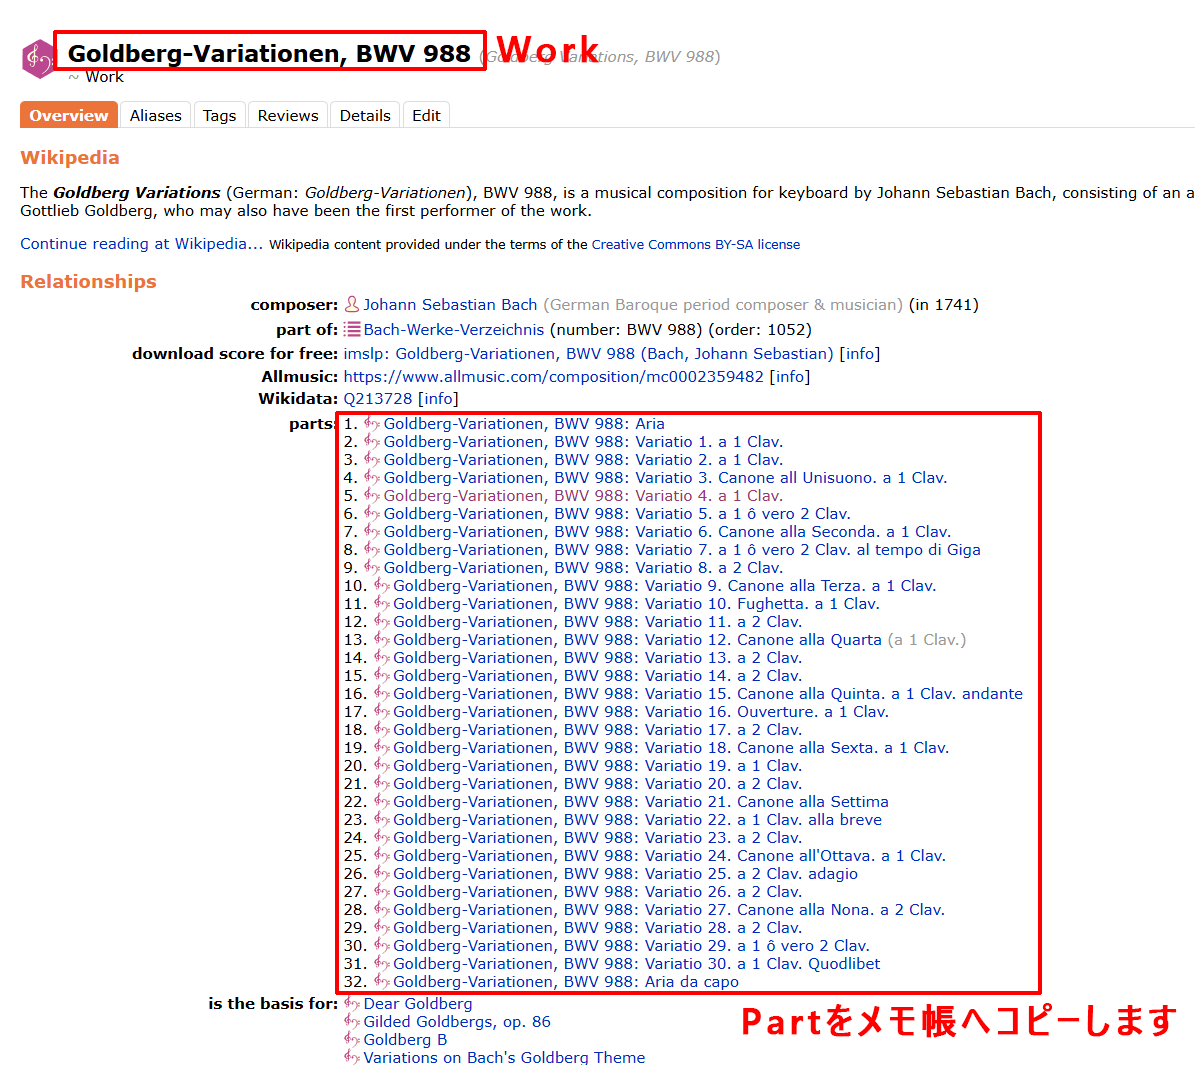Viewport: 1195px width, 1065px height.
Task: Click the work icon beside Goldberg B
Action: (352, 1039)
